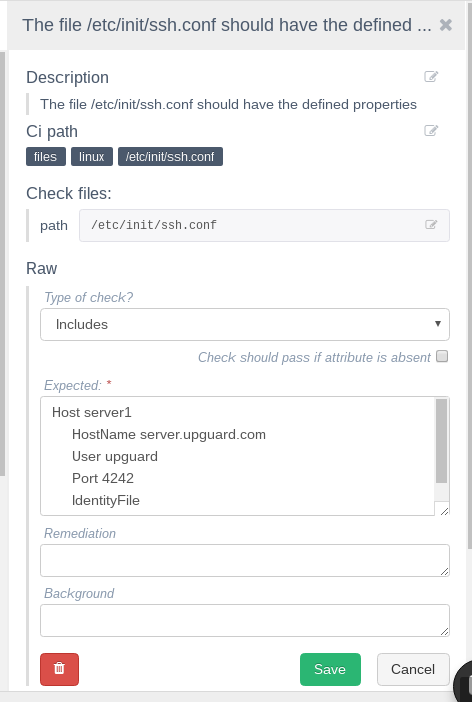
Task: Click the path field /etc/init/ssh.conf
Action: point(264,225)
